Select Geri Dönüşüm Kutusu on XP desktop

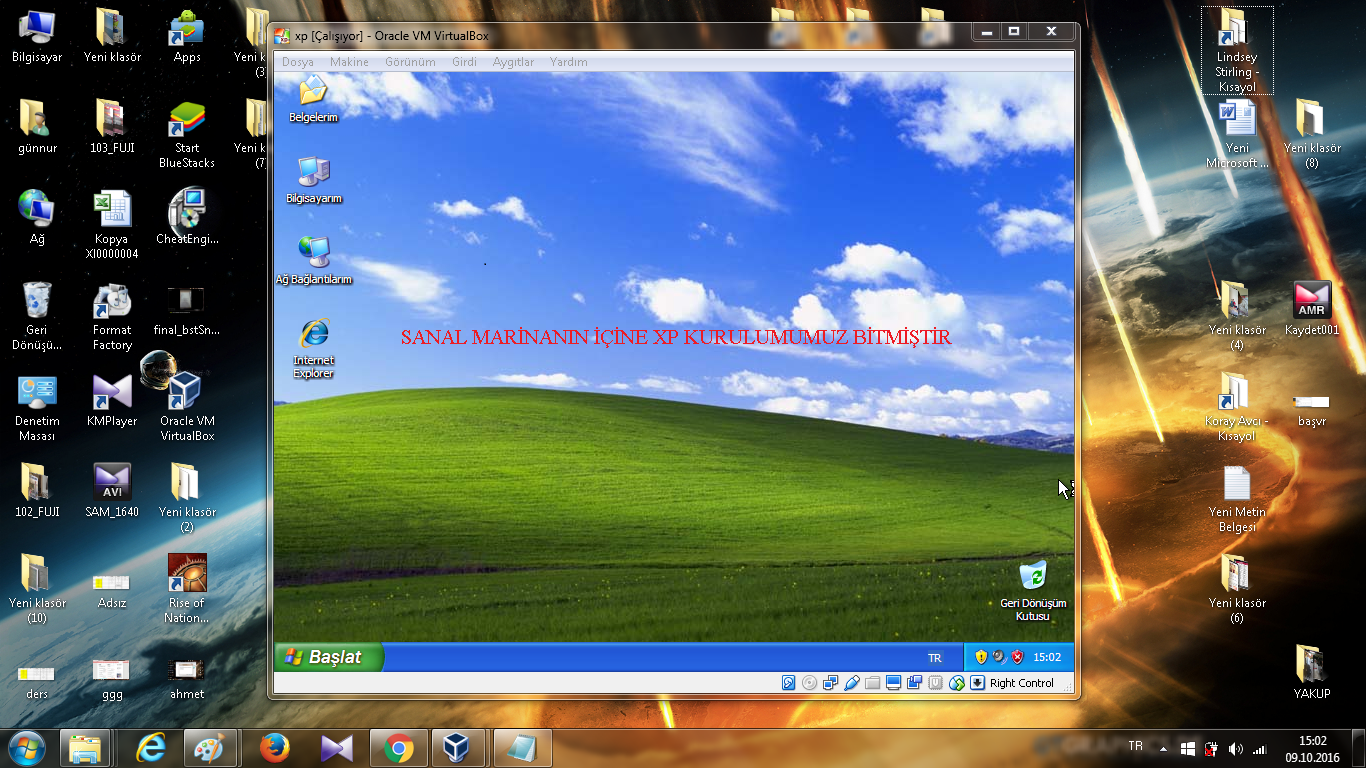pyautogui.click(x=1033, y=591)
